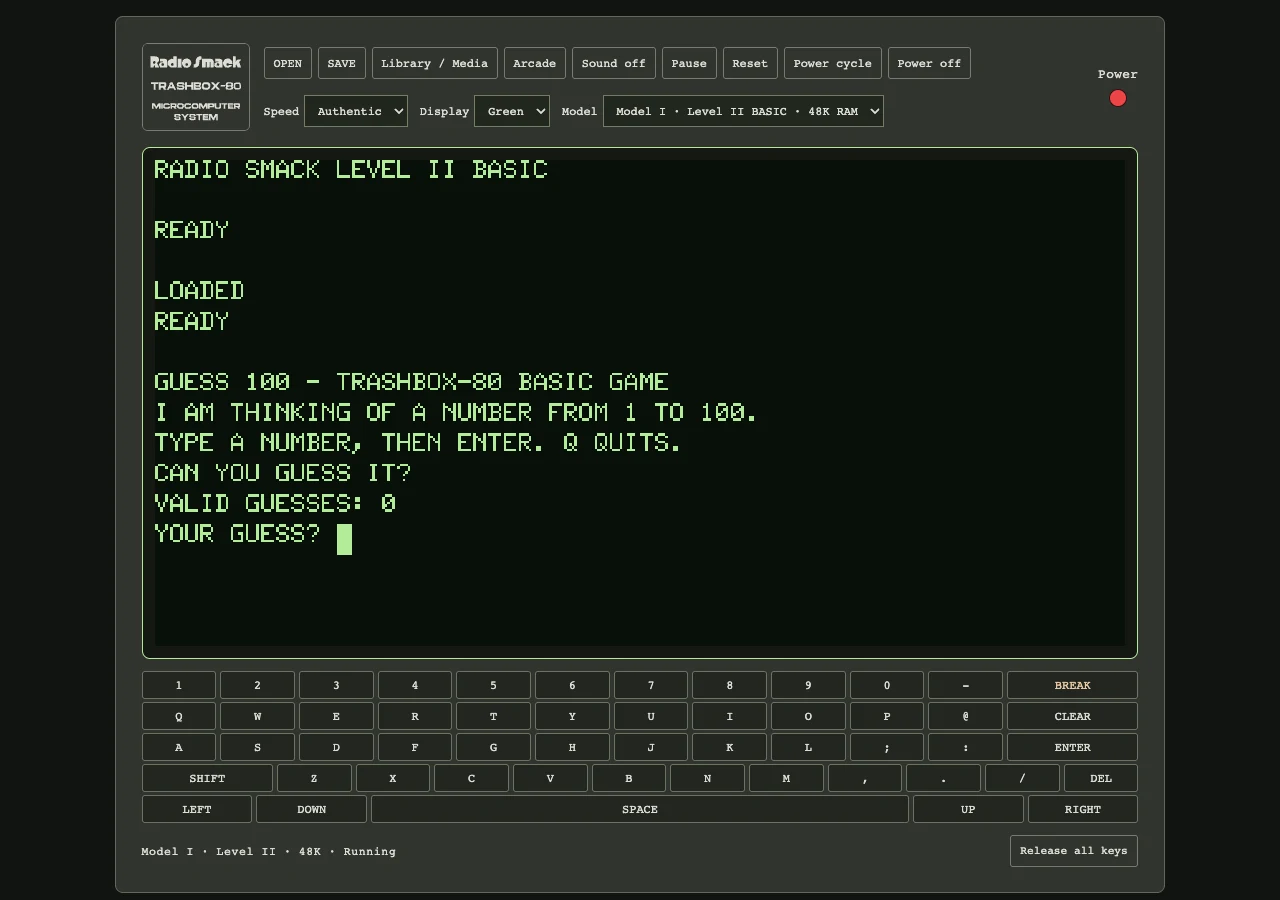
Task: Tap the 3 number key
Action: pyautogui.click(x=336, y=685)
